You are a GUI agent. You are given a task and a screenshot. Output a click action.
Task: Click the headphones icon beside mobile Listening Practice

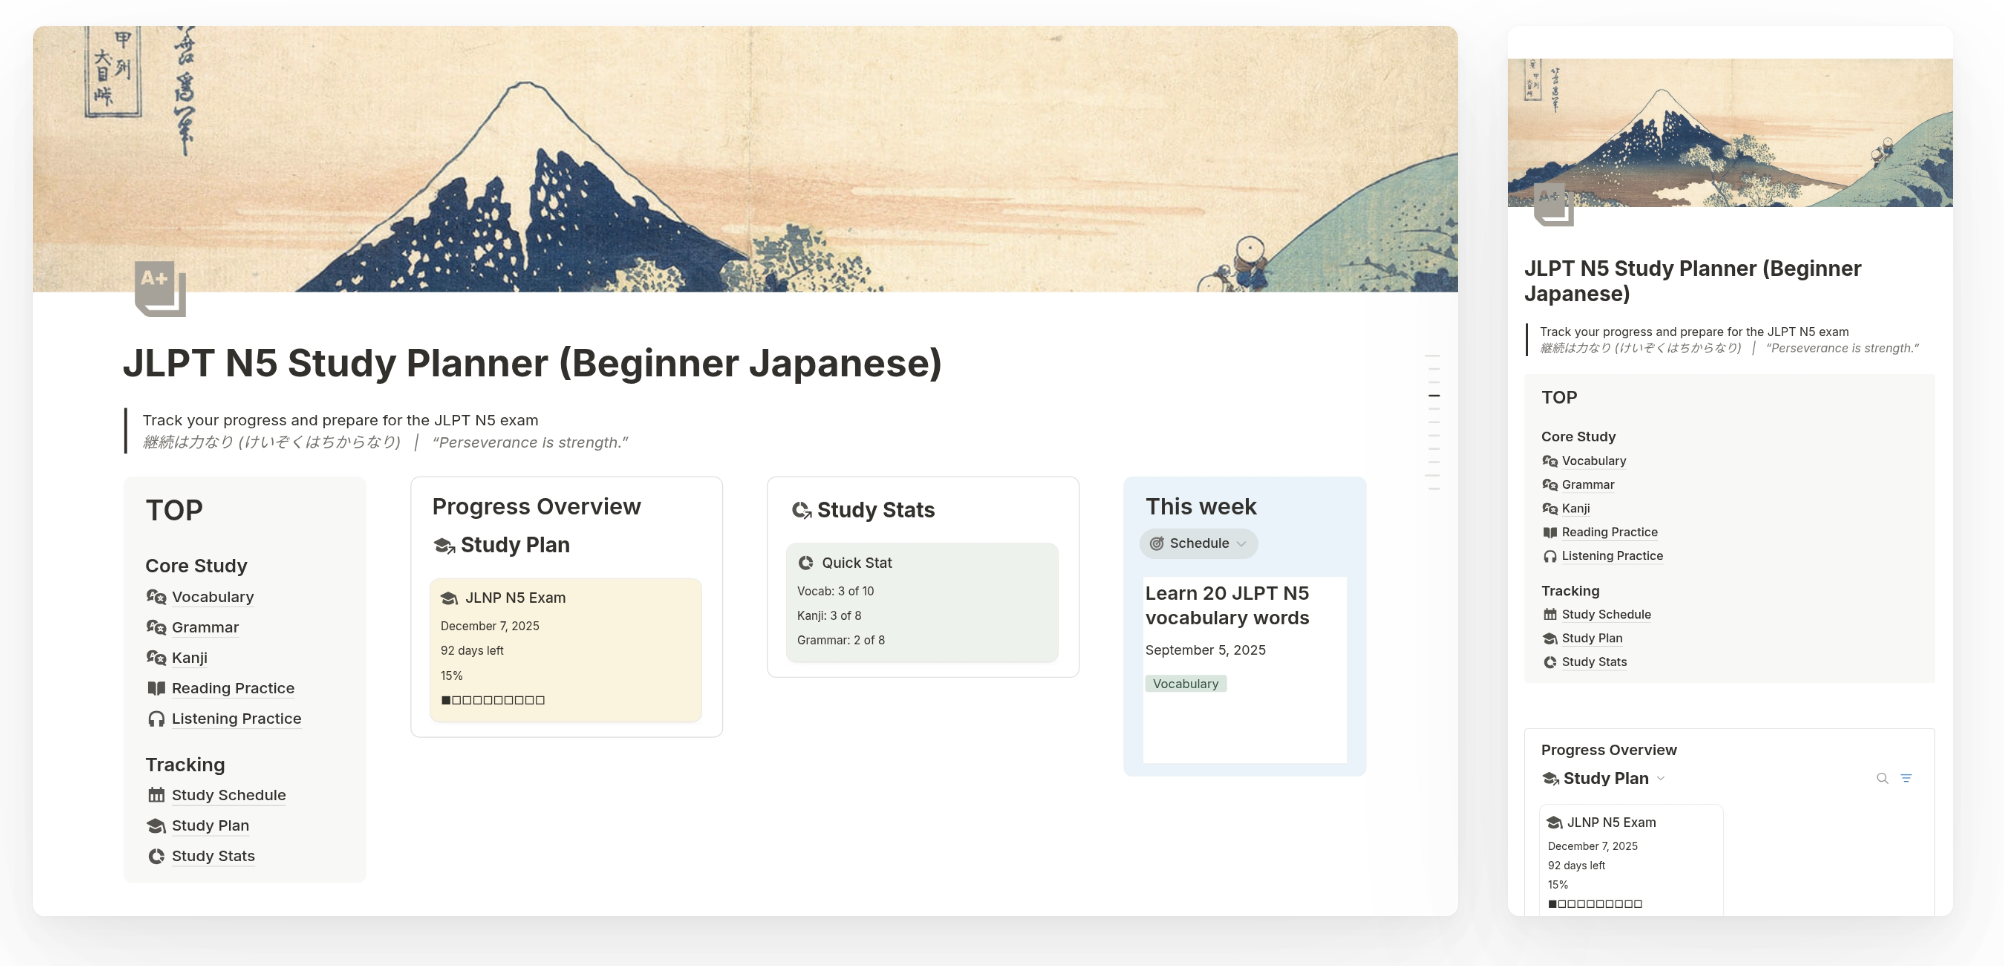1550,556
